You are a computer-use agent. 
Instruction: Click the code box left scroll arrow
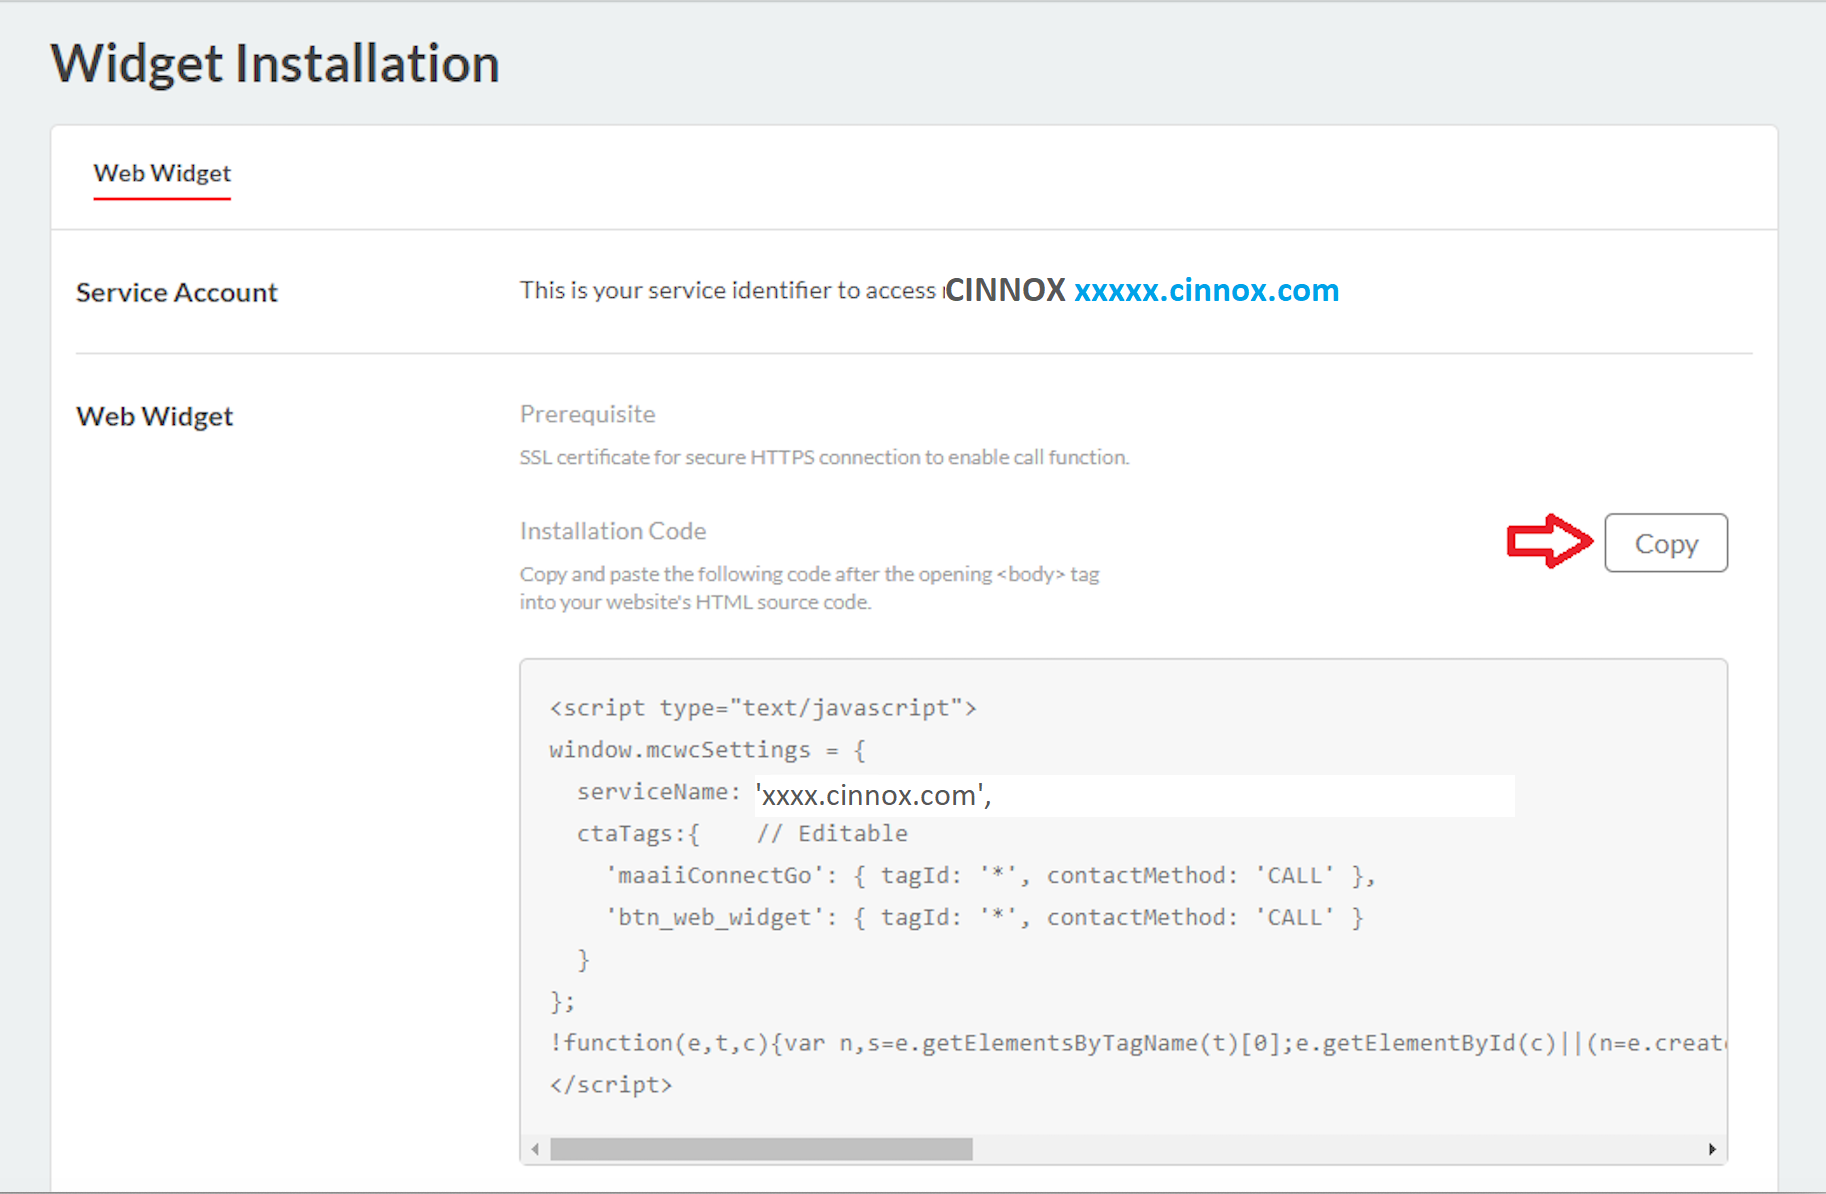(535, 1149)
